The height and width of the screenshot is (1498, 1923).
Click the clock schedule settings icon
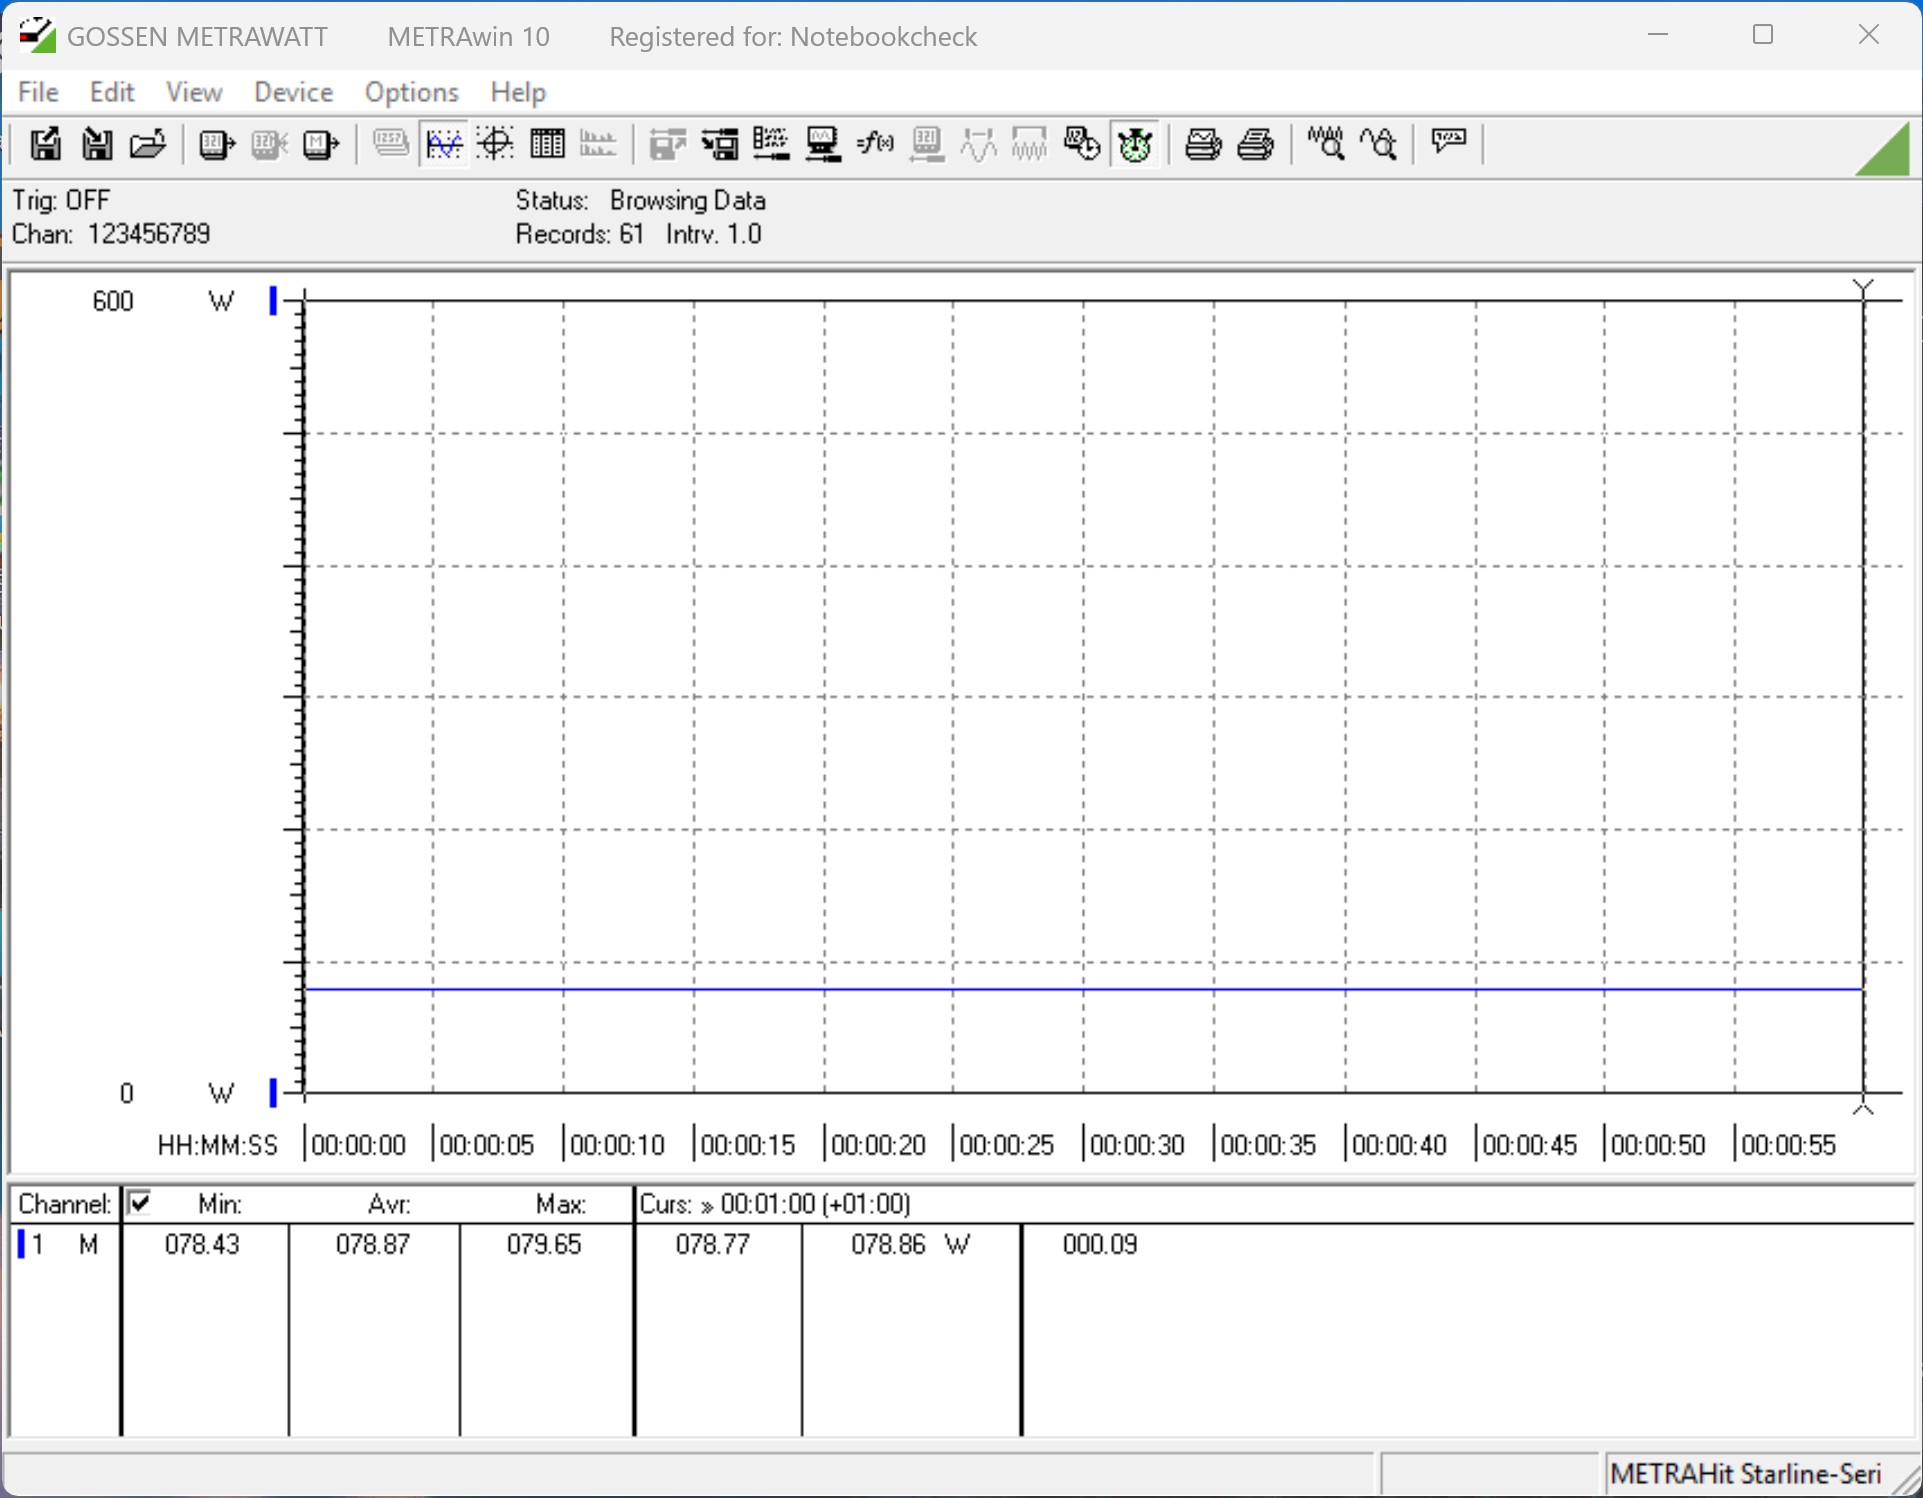[1082, 145]
